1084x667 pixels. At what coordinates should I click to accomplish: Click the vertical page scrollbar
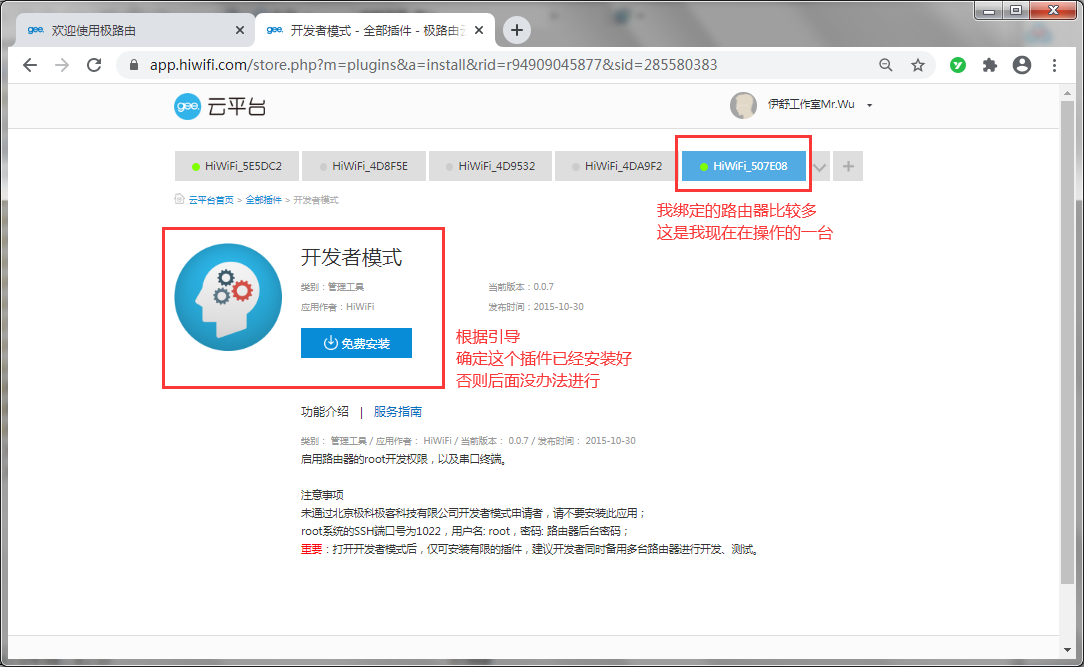point(1067,342)
